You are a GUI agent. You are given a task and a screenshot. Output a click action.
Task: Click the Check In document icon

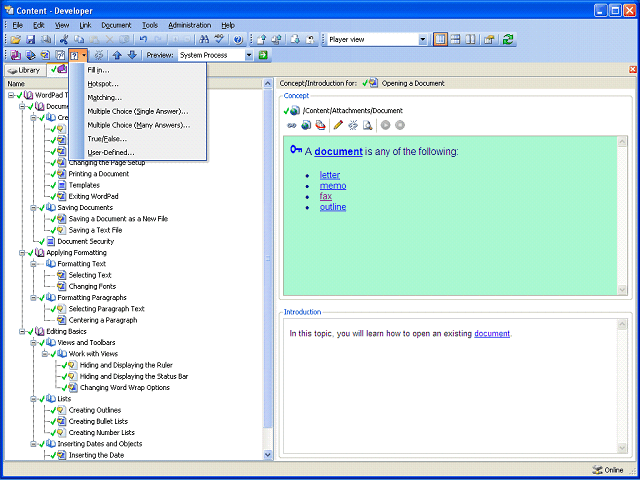click(262, 40)
